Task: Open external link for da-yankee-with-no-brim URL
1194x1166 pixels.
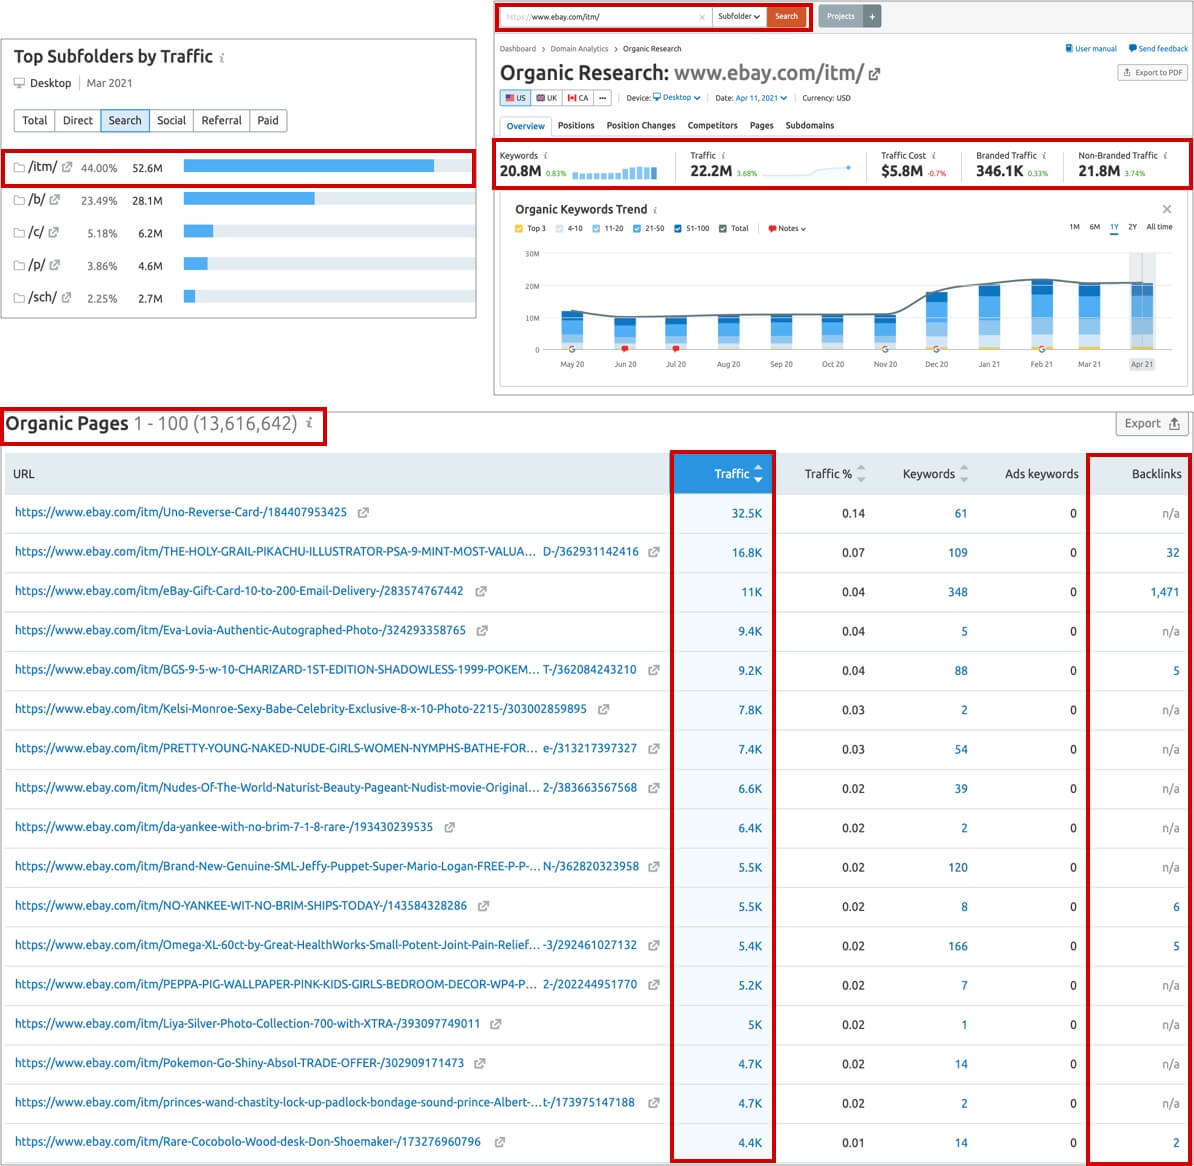Action: pos(449,827)
